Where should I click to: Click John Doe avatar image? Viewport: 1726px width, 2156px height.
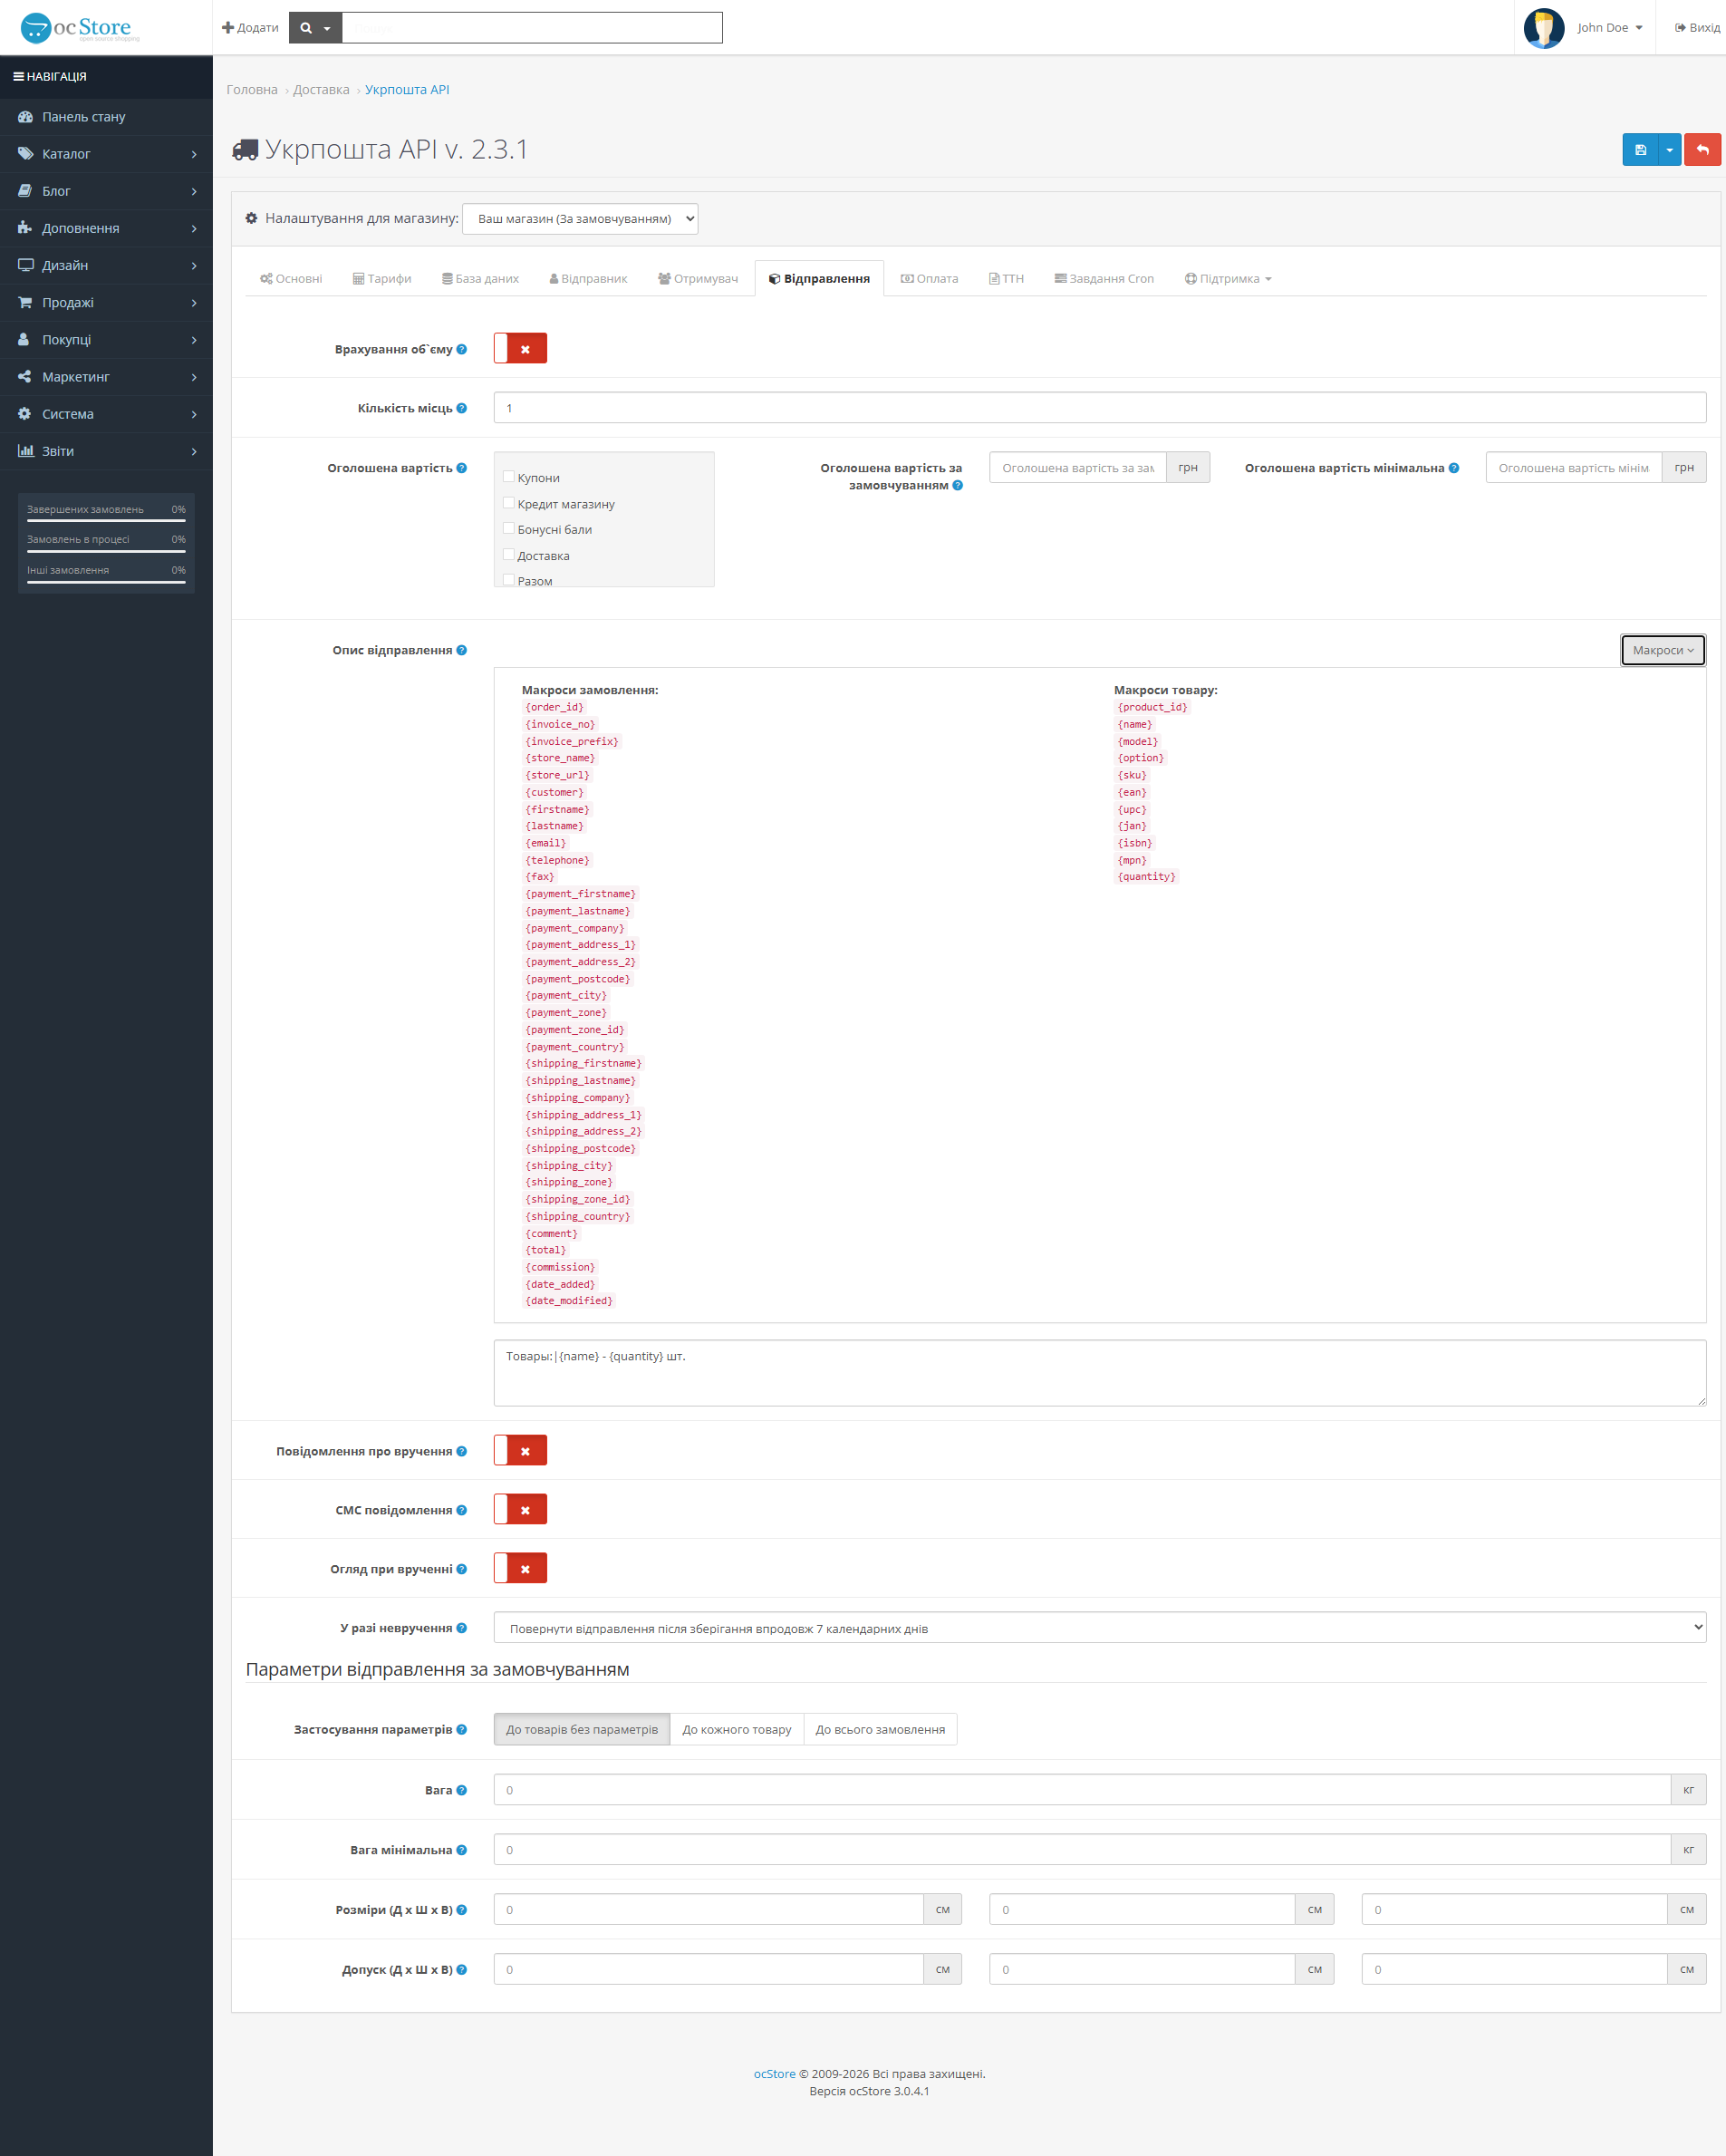(1543, 28)
